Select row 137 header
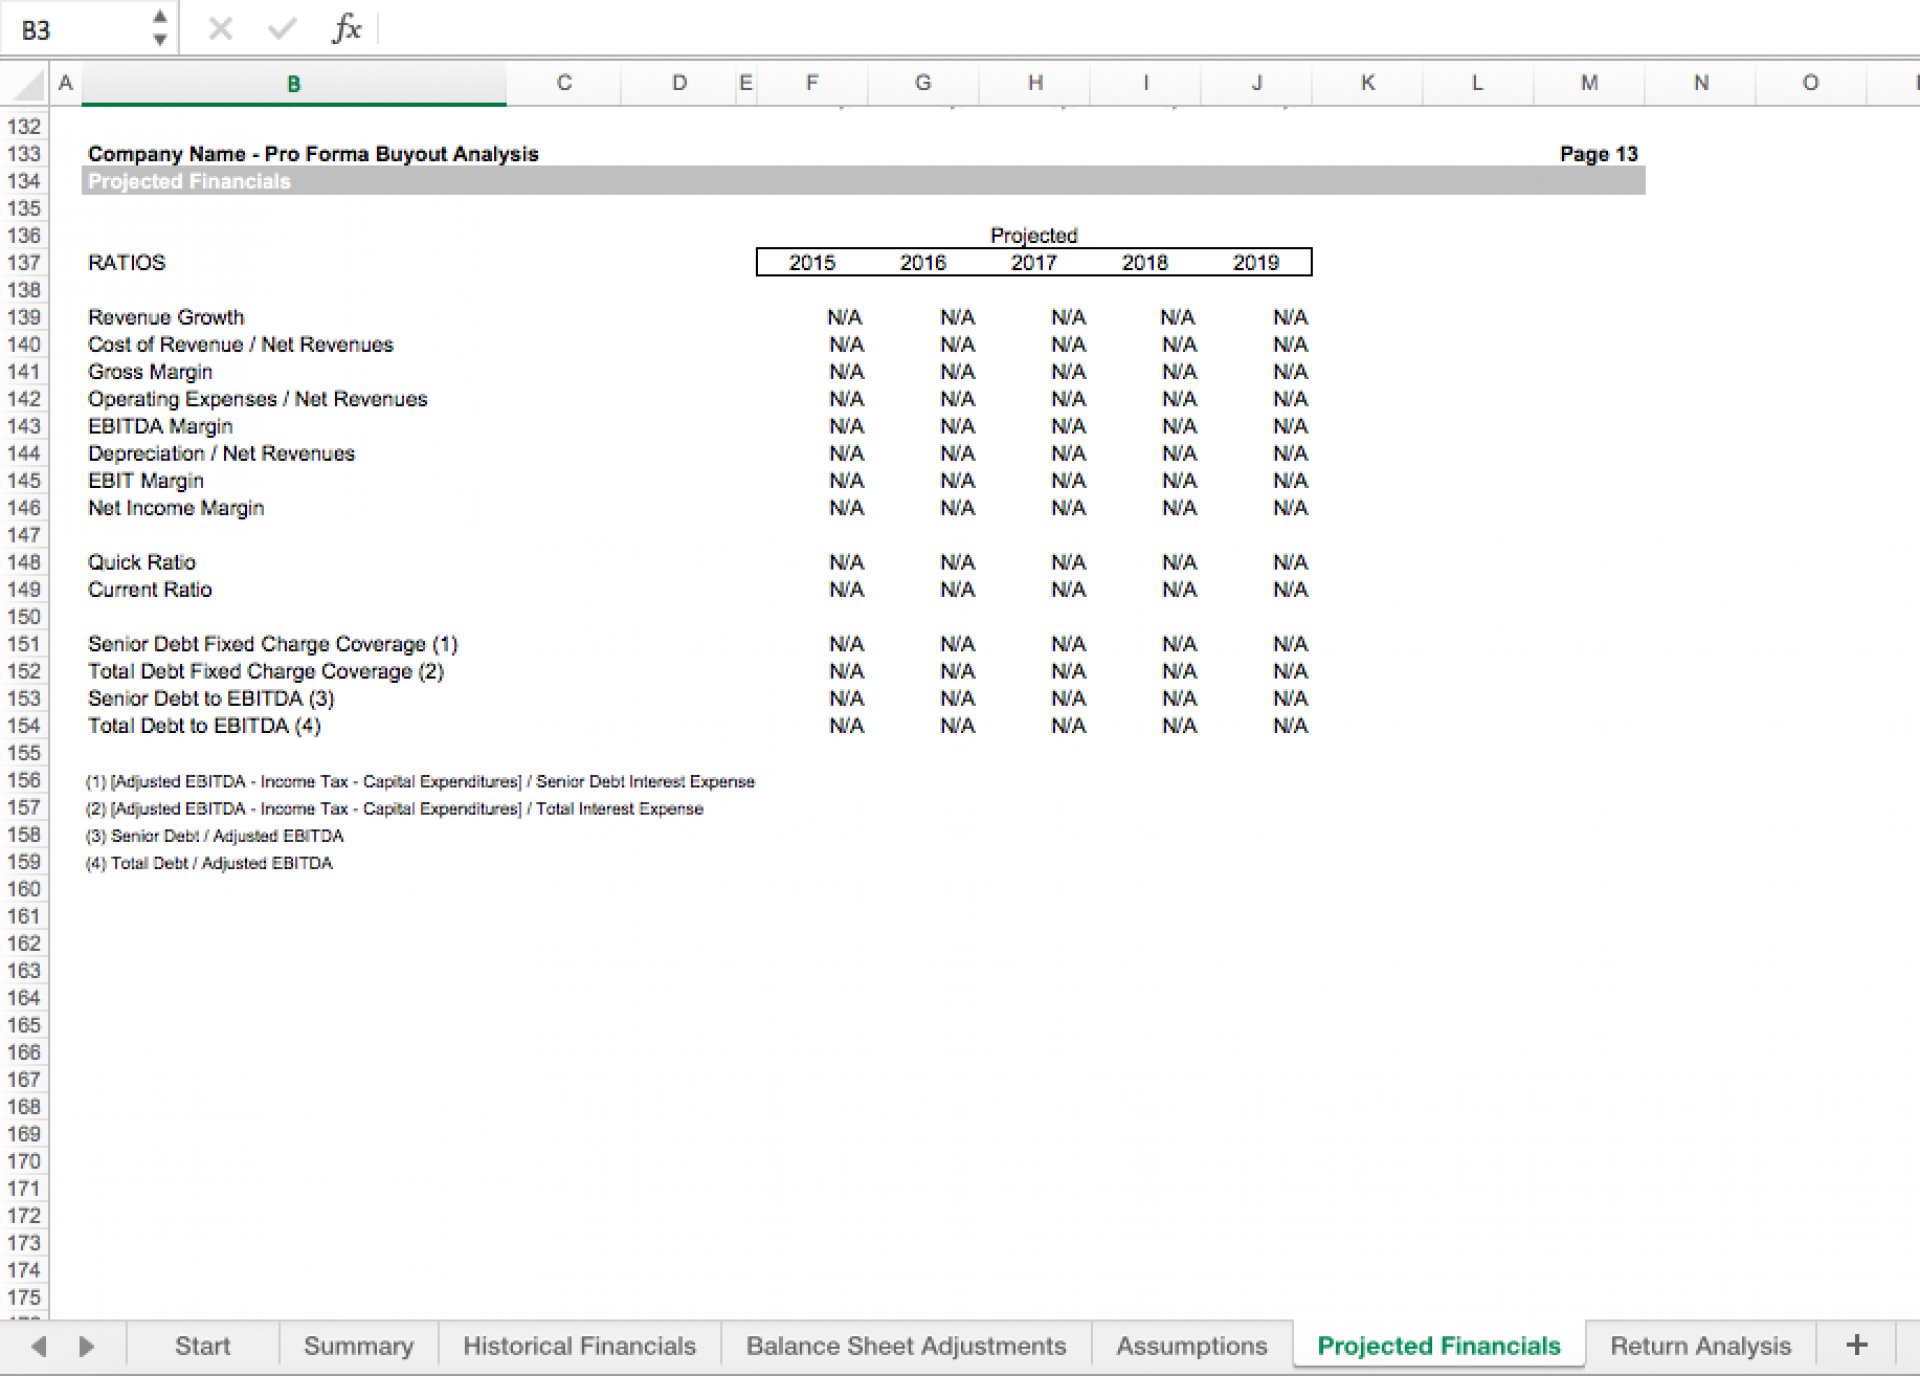Screen dimensions: 1920x1376 (24, 263)
